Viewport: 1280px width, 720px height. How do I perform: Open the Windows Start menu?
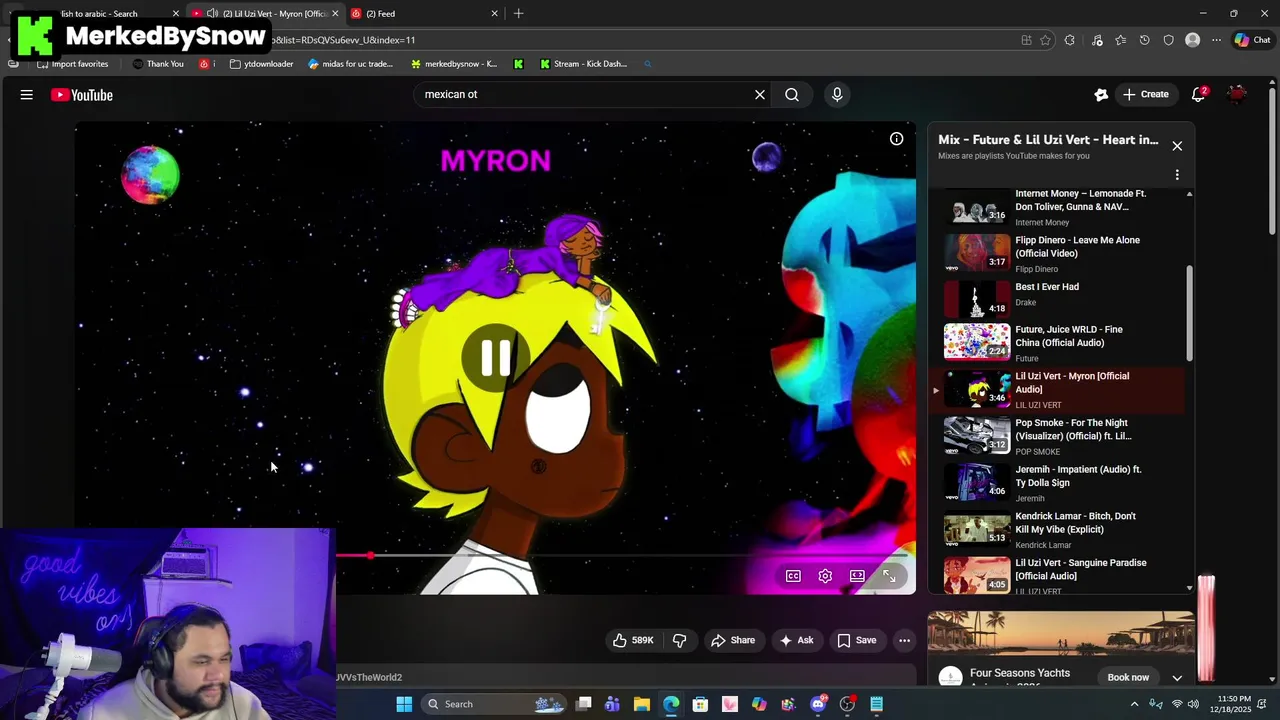[x=404, y=704]
